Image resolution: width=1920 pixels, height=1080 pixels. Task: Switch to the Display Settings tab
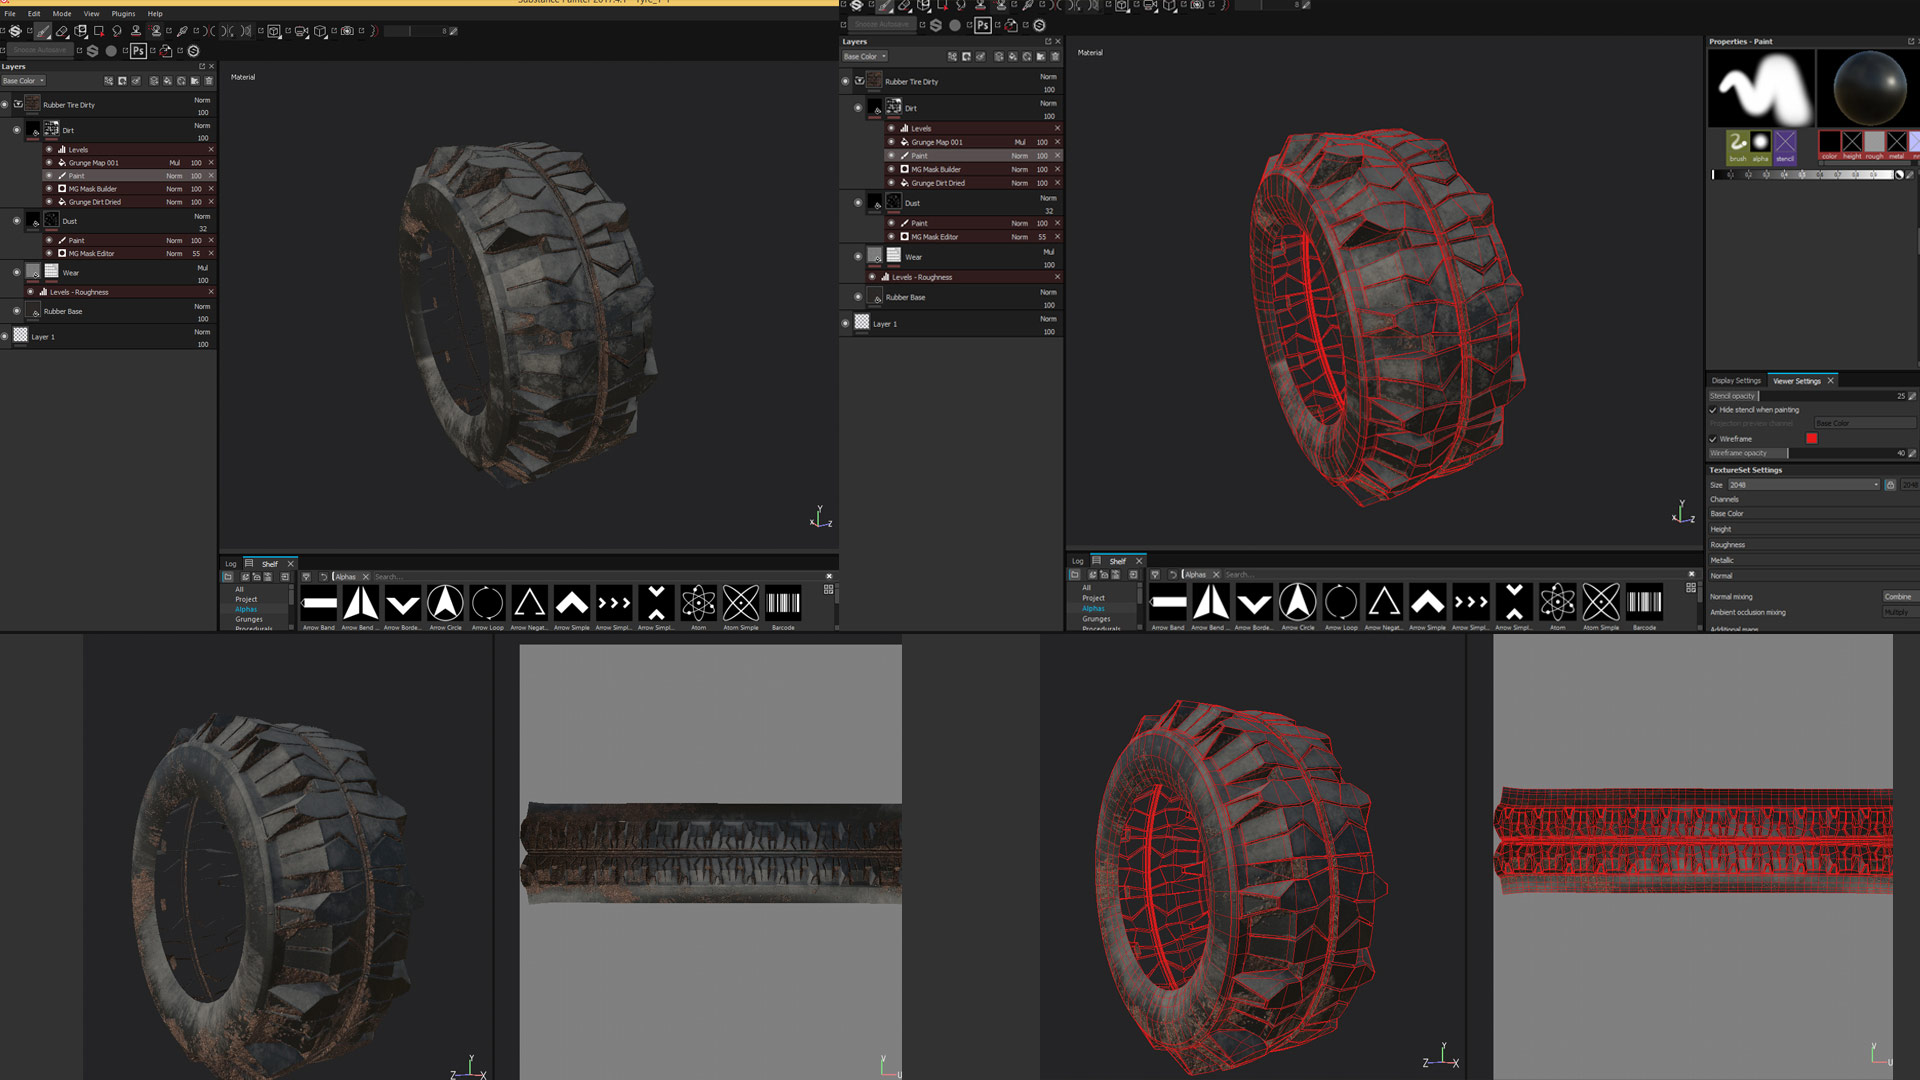[x=1736, y=381]
